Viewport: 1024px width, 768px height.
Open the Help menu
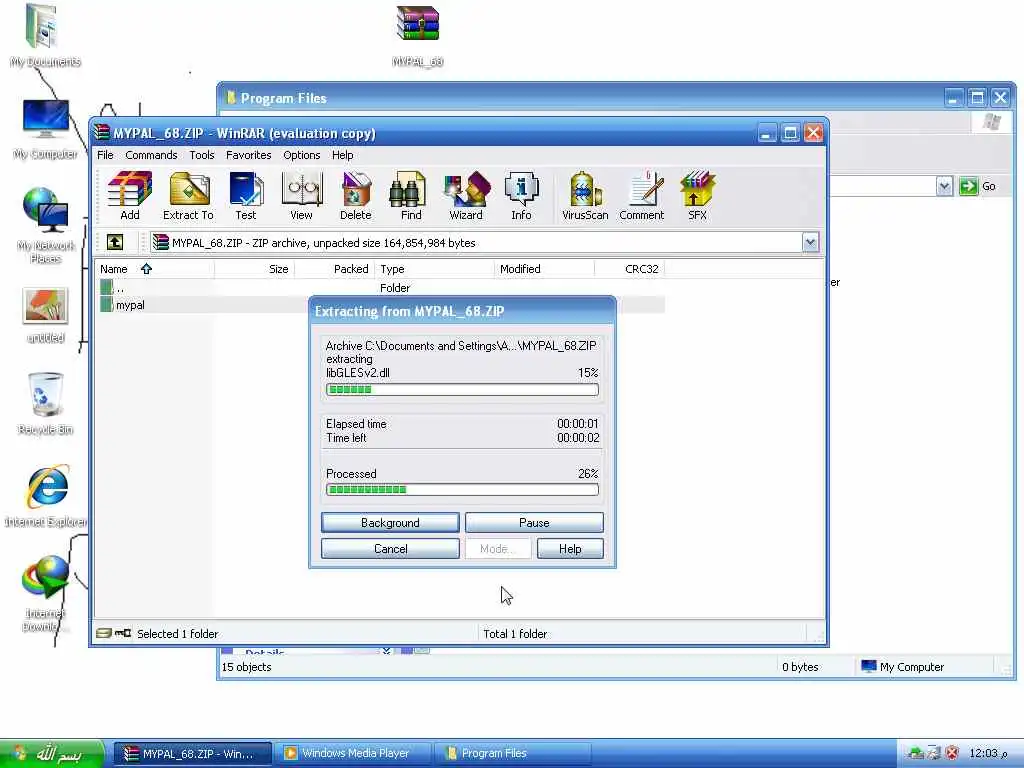(x=342, y=155)
